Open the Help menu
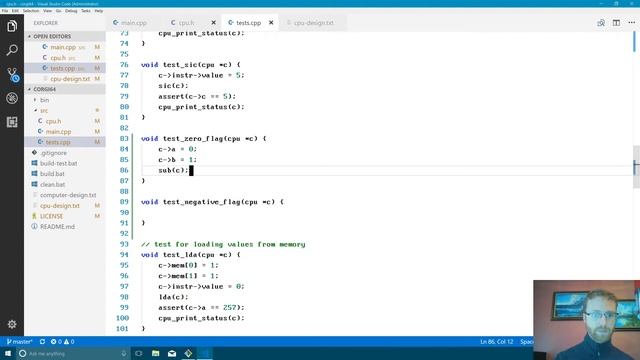This screenshot has width=640, height=360. coord(99,11)
